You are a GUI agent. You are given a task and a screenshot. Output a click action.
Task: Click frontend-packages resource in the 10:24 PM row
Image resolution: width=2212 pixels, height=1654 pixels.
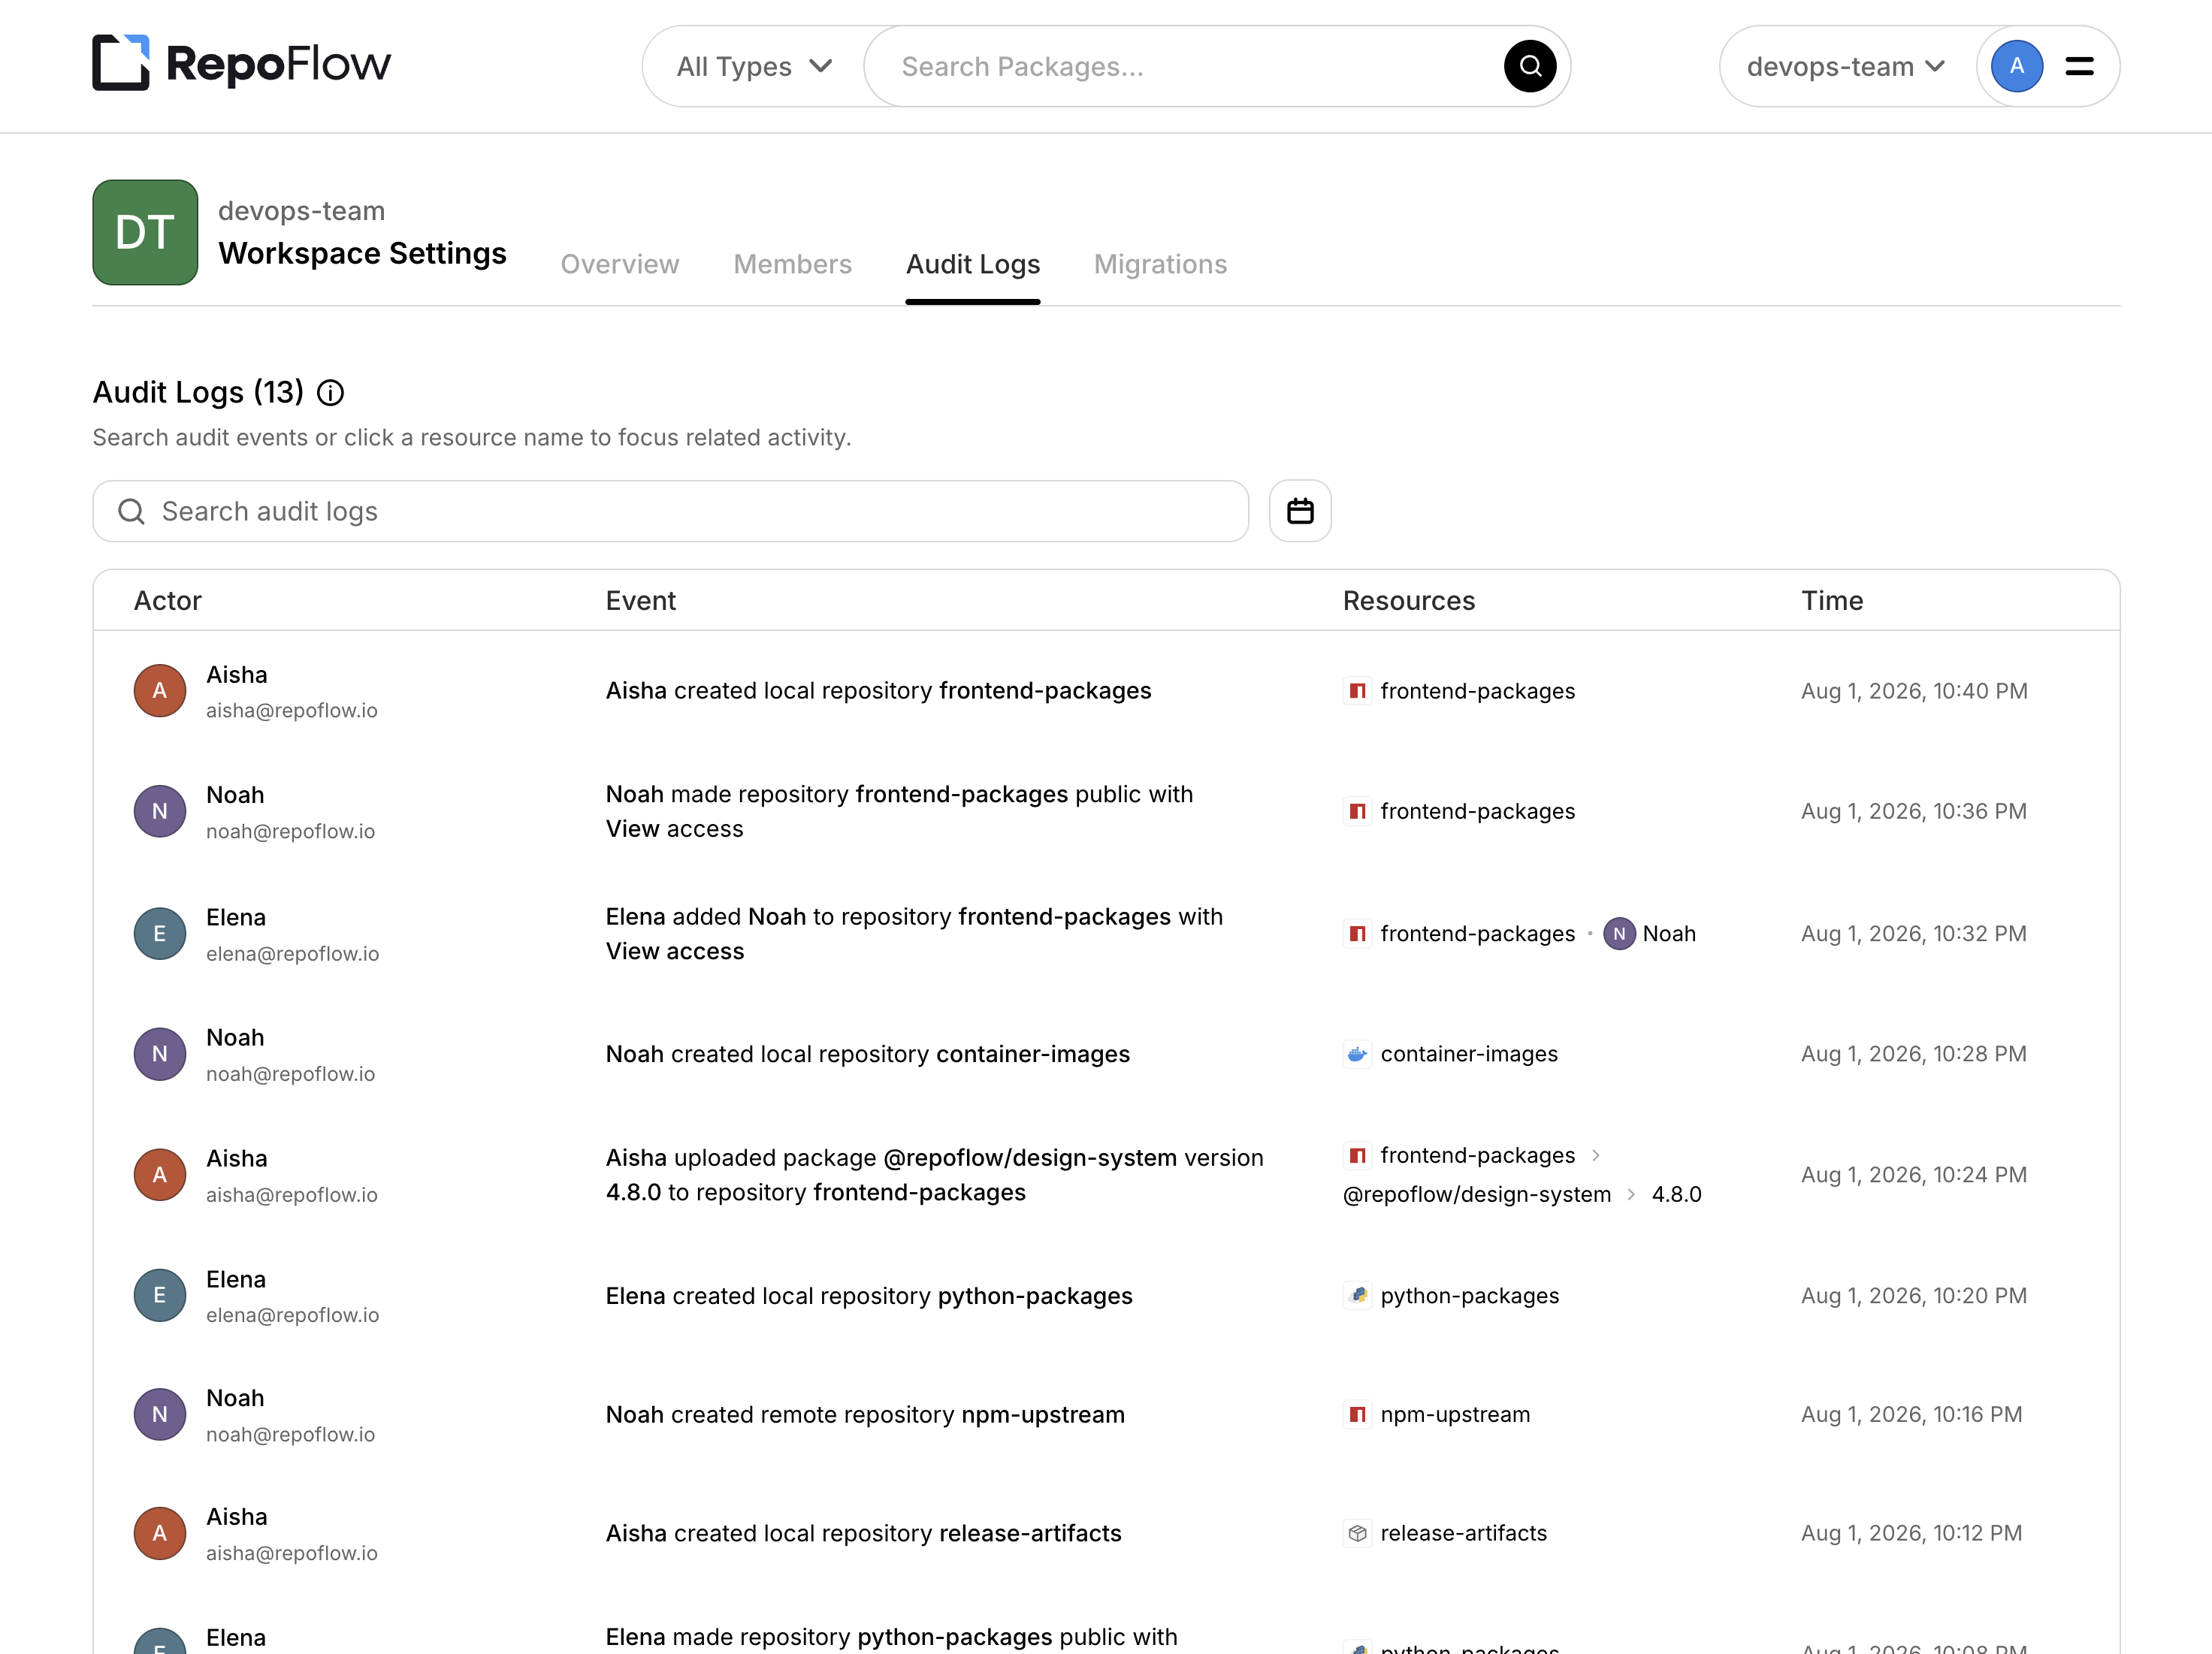pyautogui.click(x=1477, y=1155)
